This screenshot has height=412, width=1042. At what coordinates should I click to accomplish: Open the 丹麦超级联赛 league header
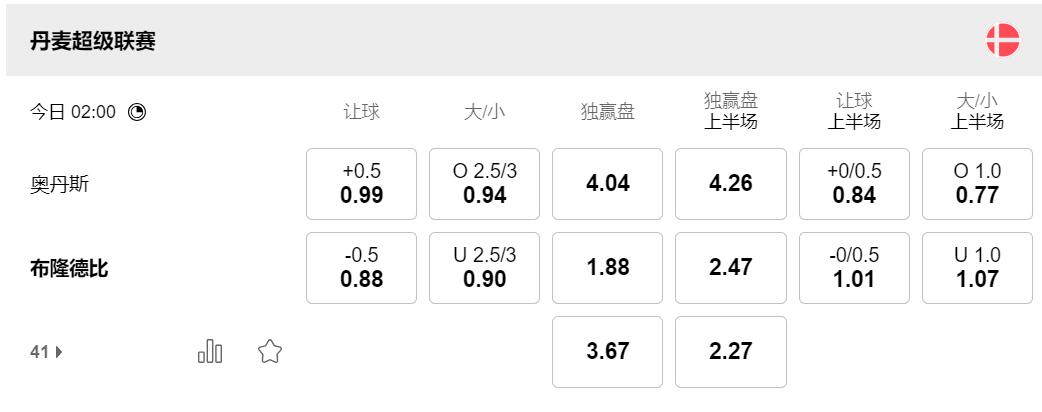93,41
